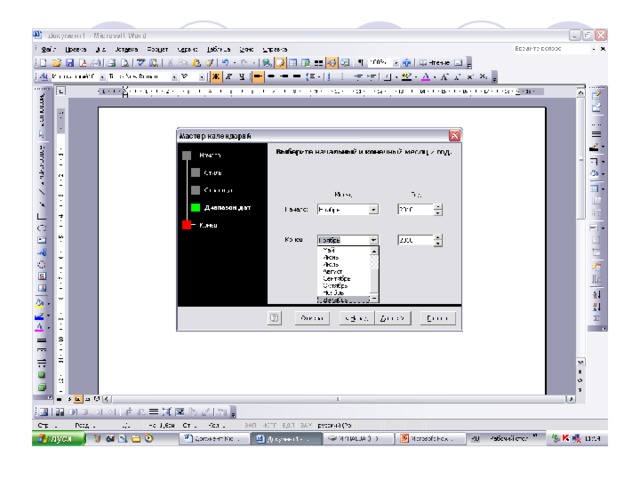Click the highlighted align left icon
Image resolution: width=640 pixels, height=480 pixels.
coord(257,76)
